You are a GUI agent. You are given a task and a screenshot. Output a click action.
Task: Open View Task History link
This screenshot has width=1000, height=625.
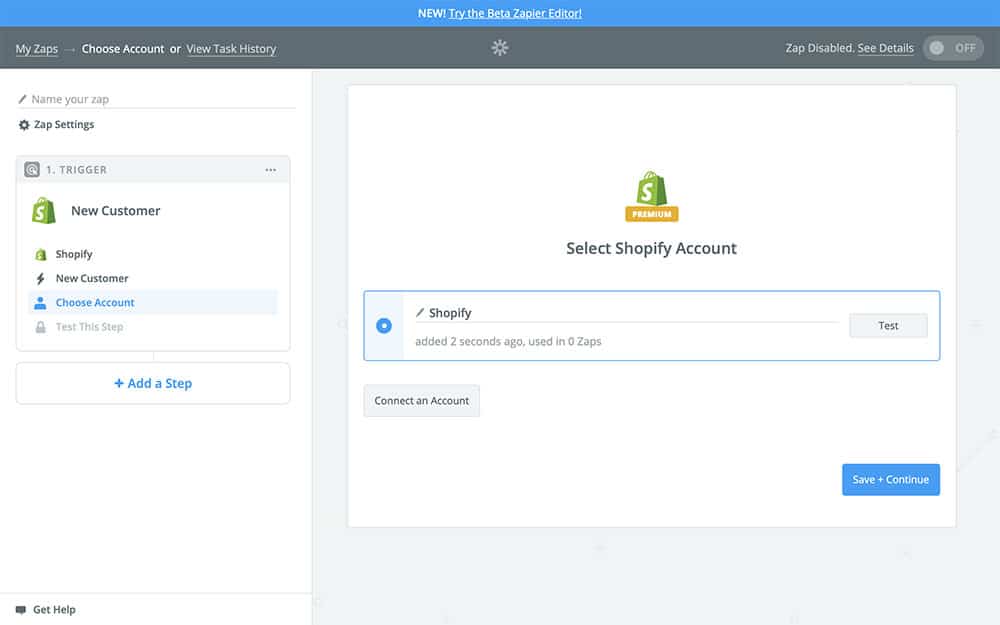(231, 49)
